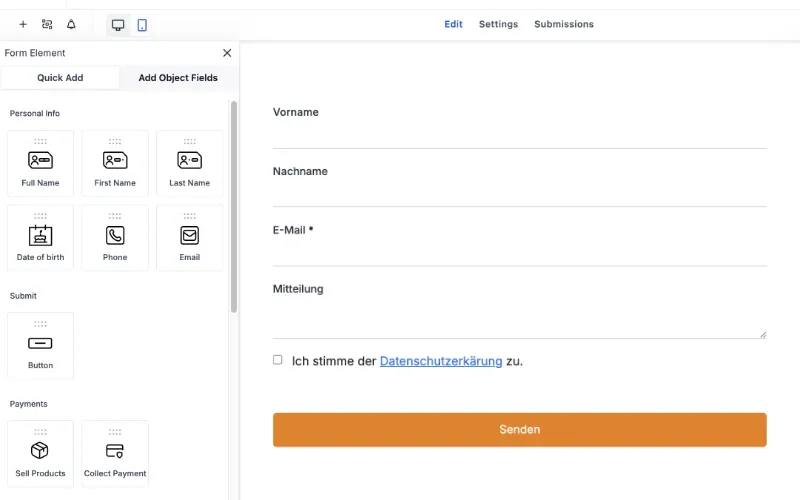Add the First Name field element
The image size is (800, 500).
115,164
